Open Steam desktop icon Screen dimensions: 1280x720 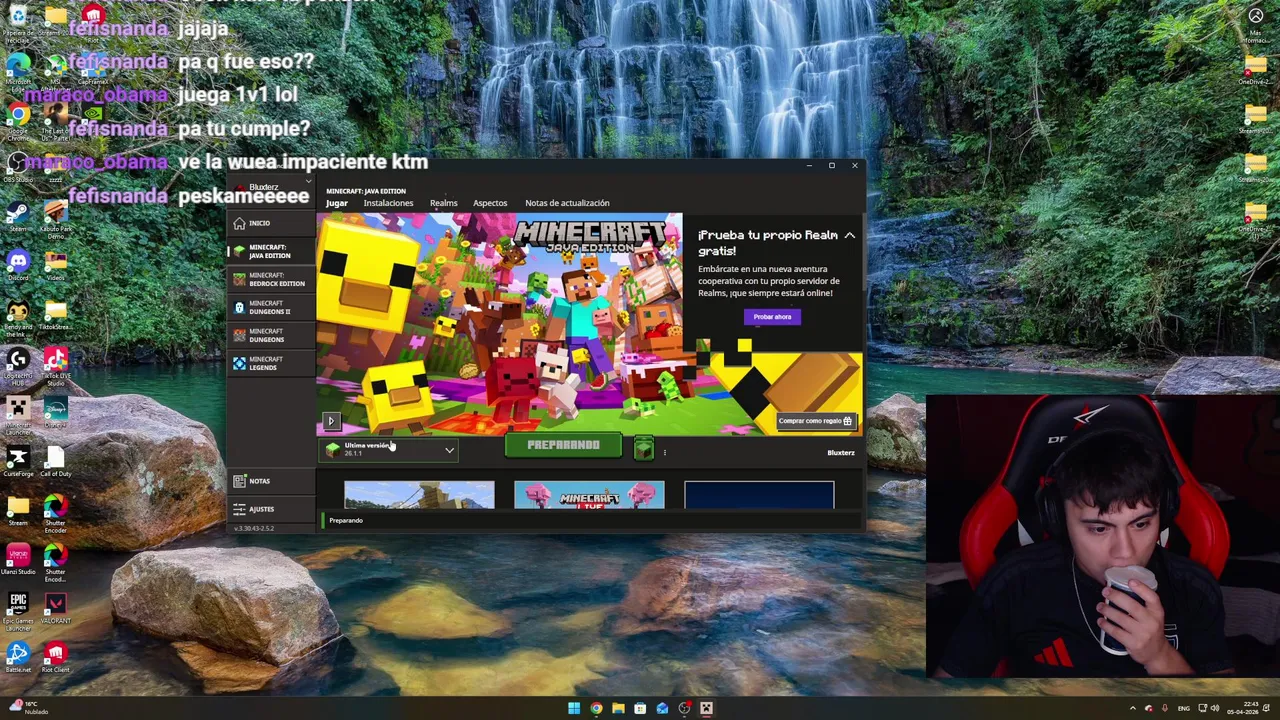[17, 217]
